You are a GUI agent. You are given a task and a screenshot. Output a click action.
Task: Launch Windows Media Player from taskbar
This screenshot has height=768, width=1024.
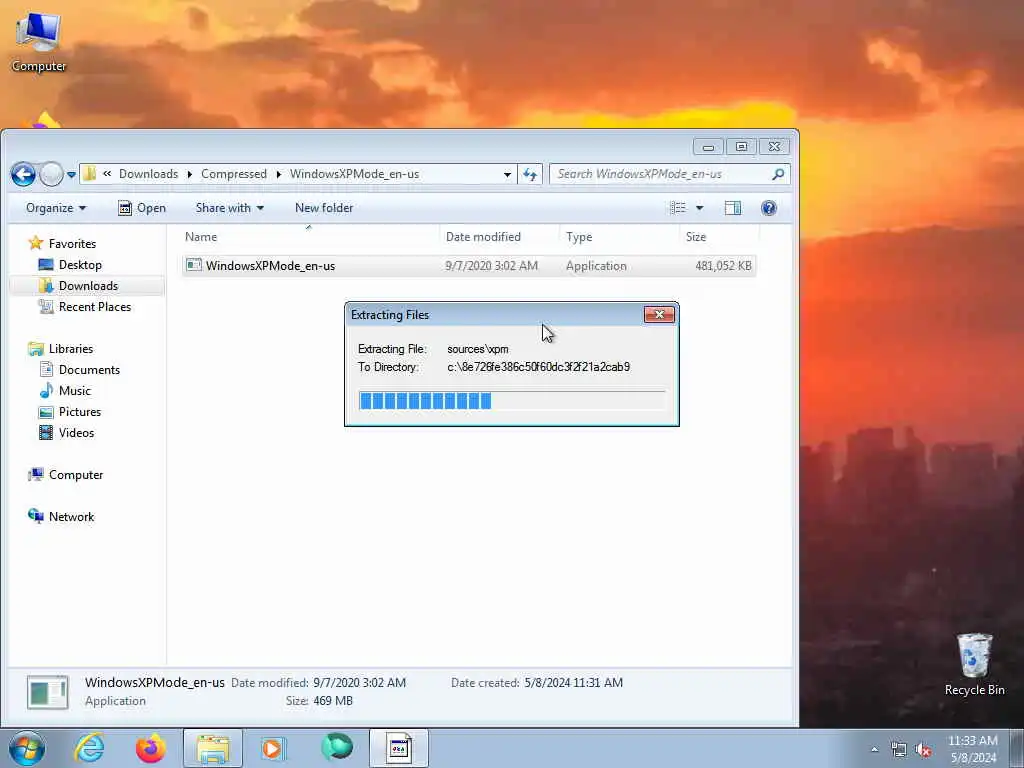click(274, 748)
